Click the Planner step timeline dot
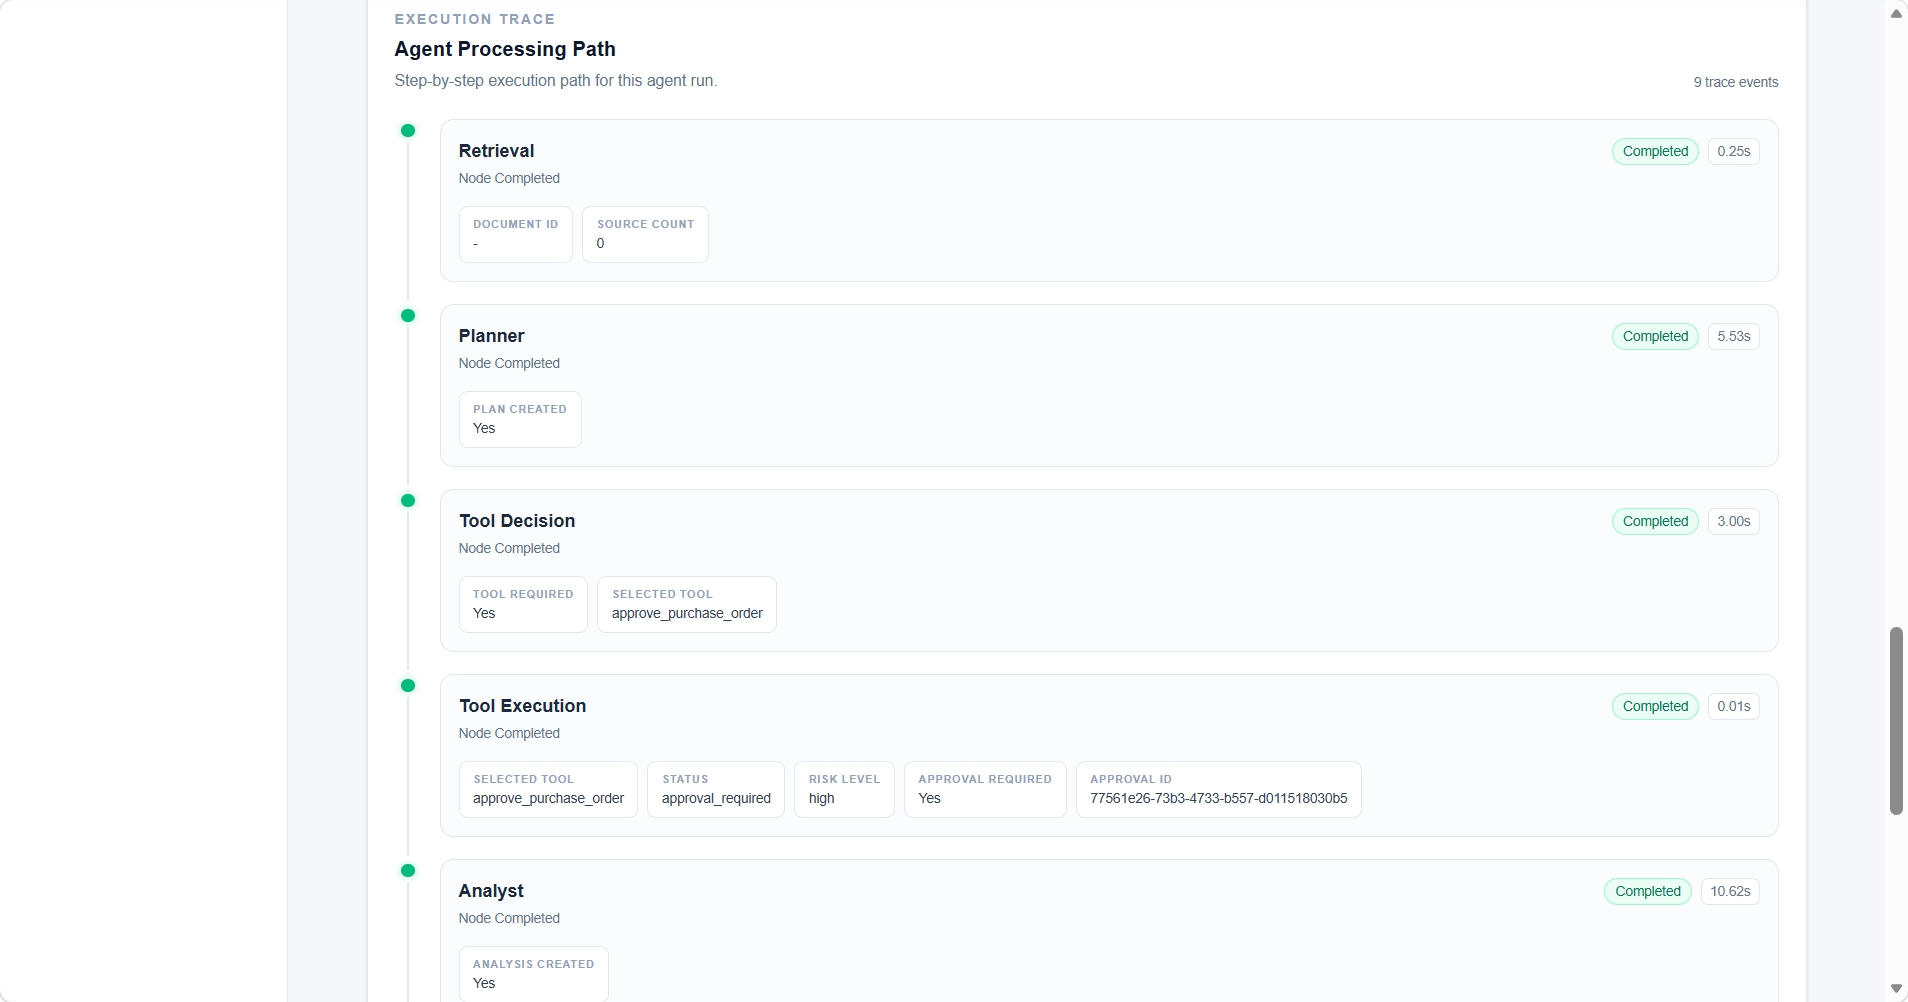 click(408, 316)
